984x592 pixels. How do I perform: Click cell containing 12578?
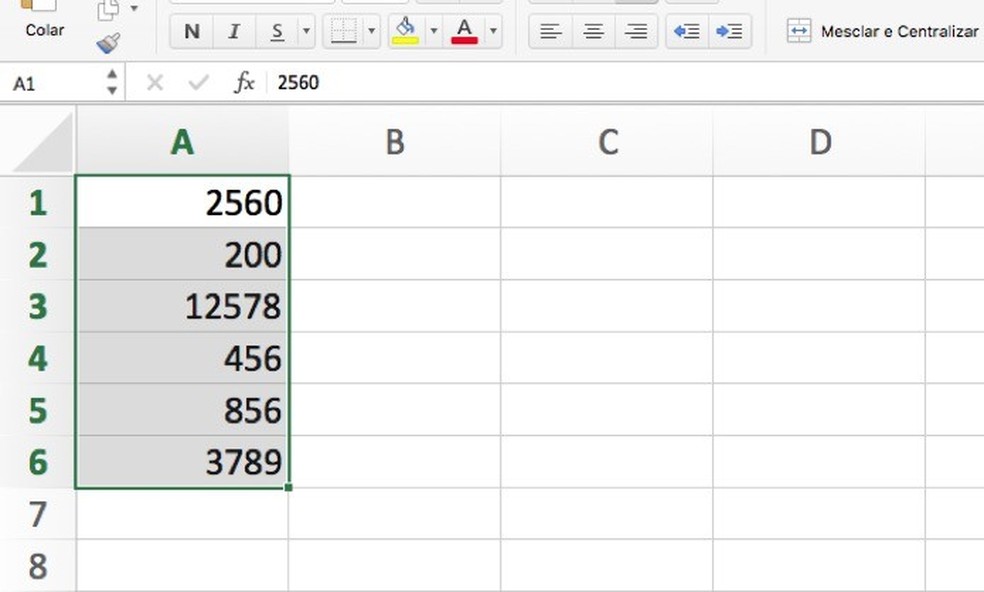click(182, 306)
